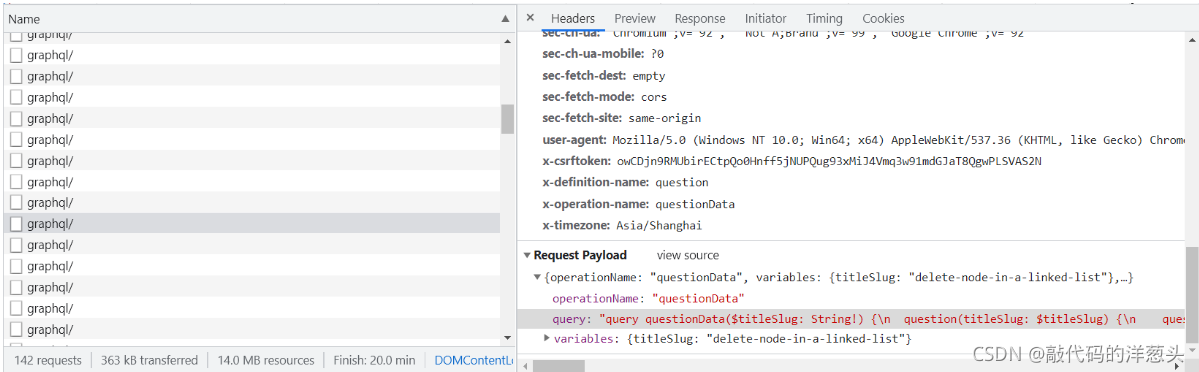Click the user-agent header row
The width and height of the screenshot is (1199, 372).
(863, 140)
